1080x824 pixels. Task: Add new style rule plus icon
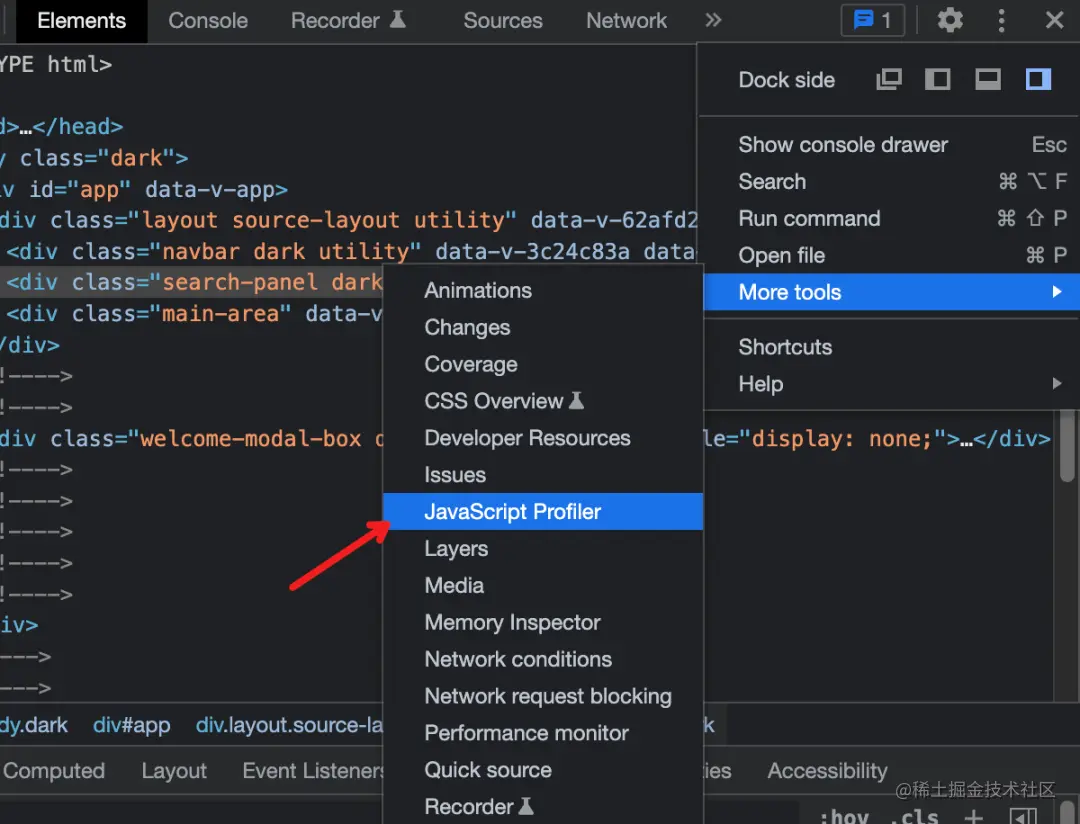click(x=973, y=817)
